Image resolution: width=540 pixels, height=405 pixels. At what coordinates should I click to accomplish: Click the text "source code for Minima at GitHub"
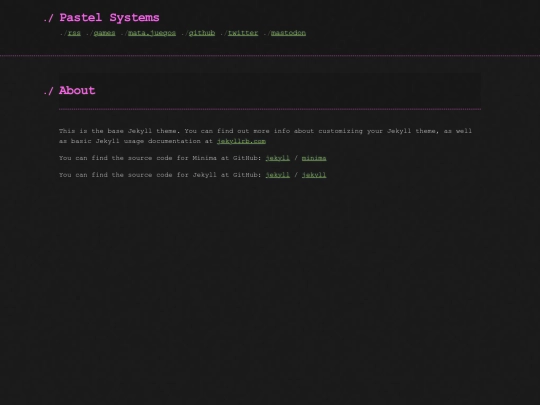click(194, 158)
